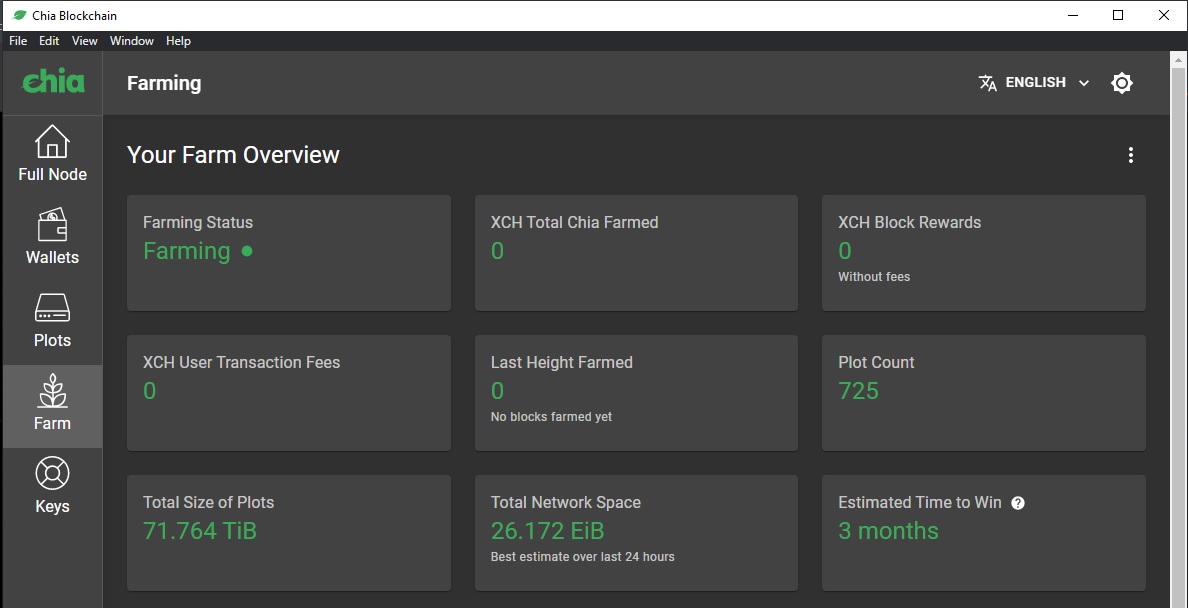
Task: Maximize the Chia Blockchain window
Action: click(x=1118, y=15)
